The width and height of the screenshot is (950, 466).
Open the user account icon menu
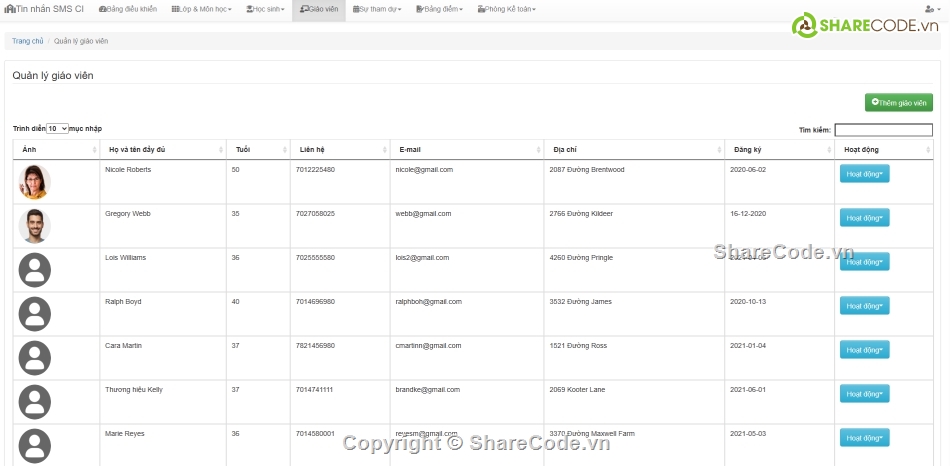click(x=931, y=9)
